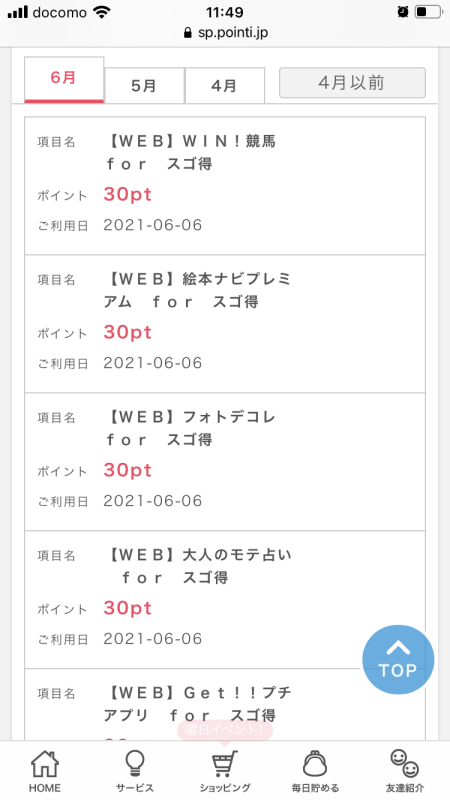Open the 4月以前 button
This screenshot has width=450, height=800.
point(352,82)
